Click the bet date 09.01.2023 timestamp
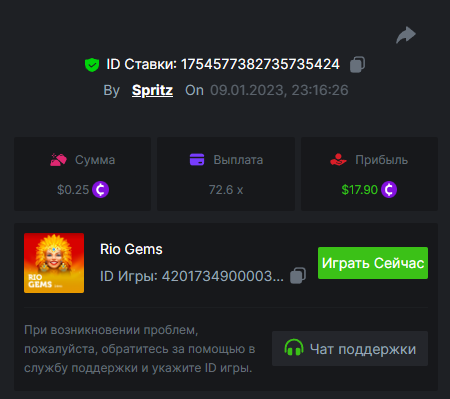The height and width of the screenshot is (399, 450). point(279,90)
